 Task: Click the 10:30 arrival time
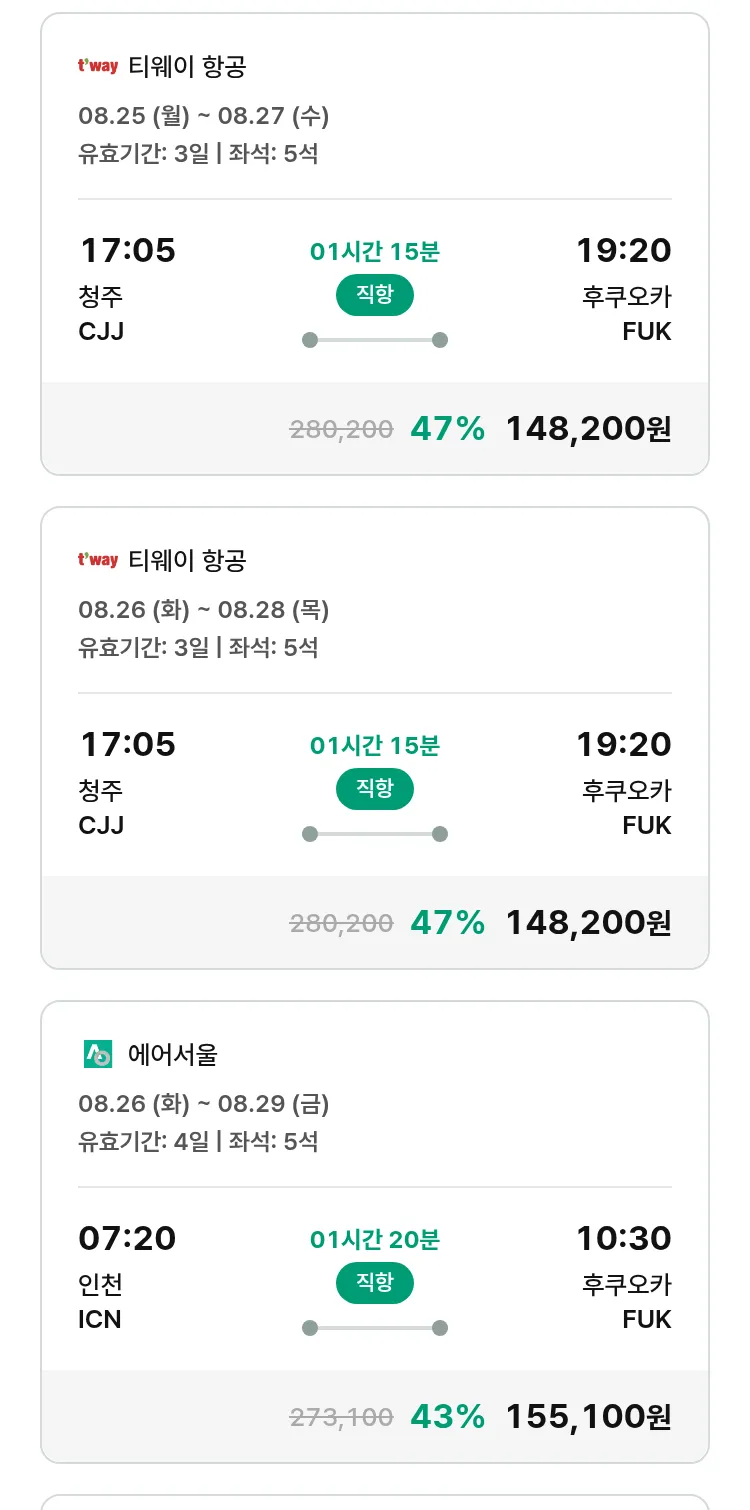623,1238
